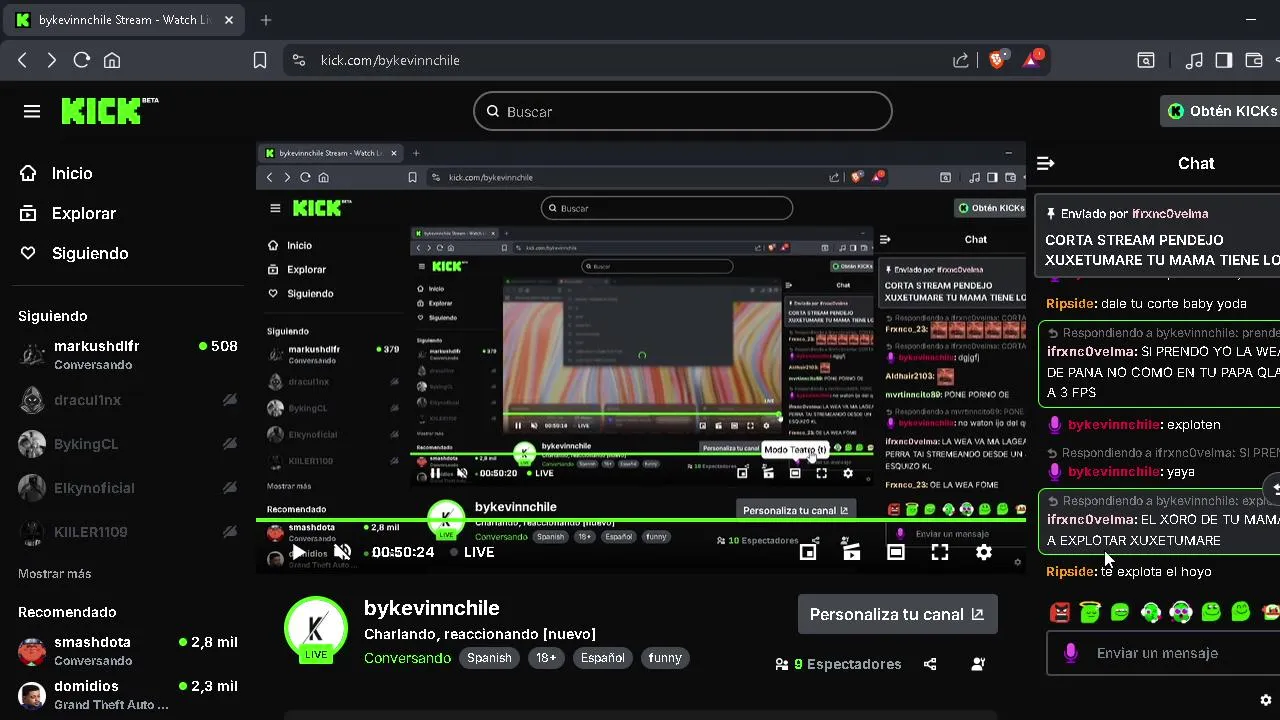Viewport: 1280px width, 720px height.
Task: Open Brave Shields lion icon
Action: point(996,60)
